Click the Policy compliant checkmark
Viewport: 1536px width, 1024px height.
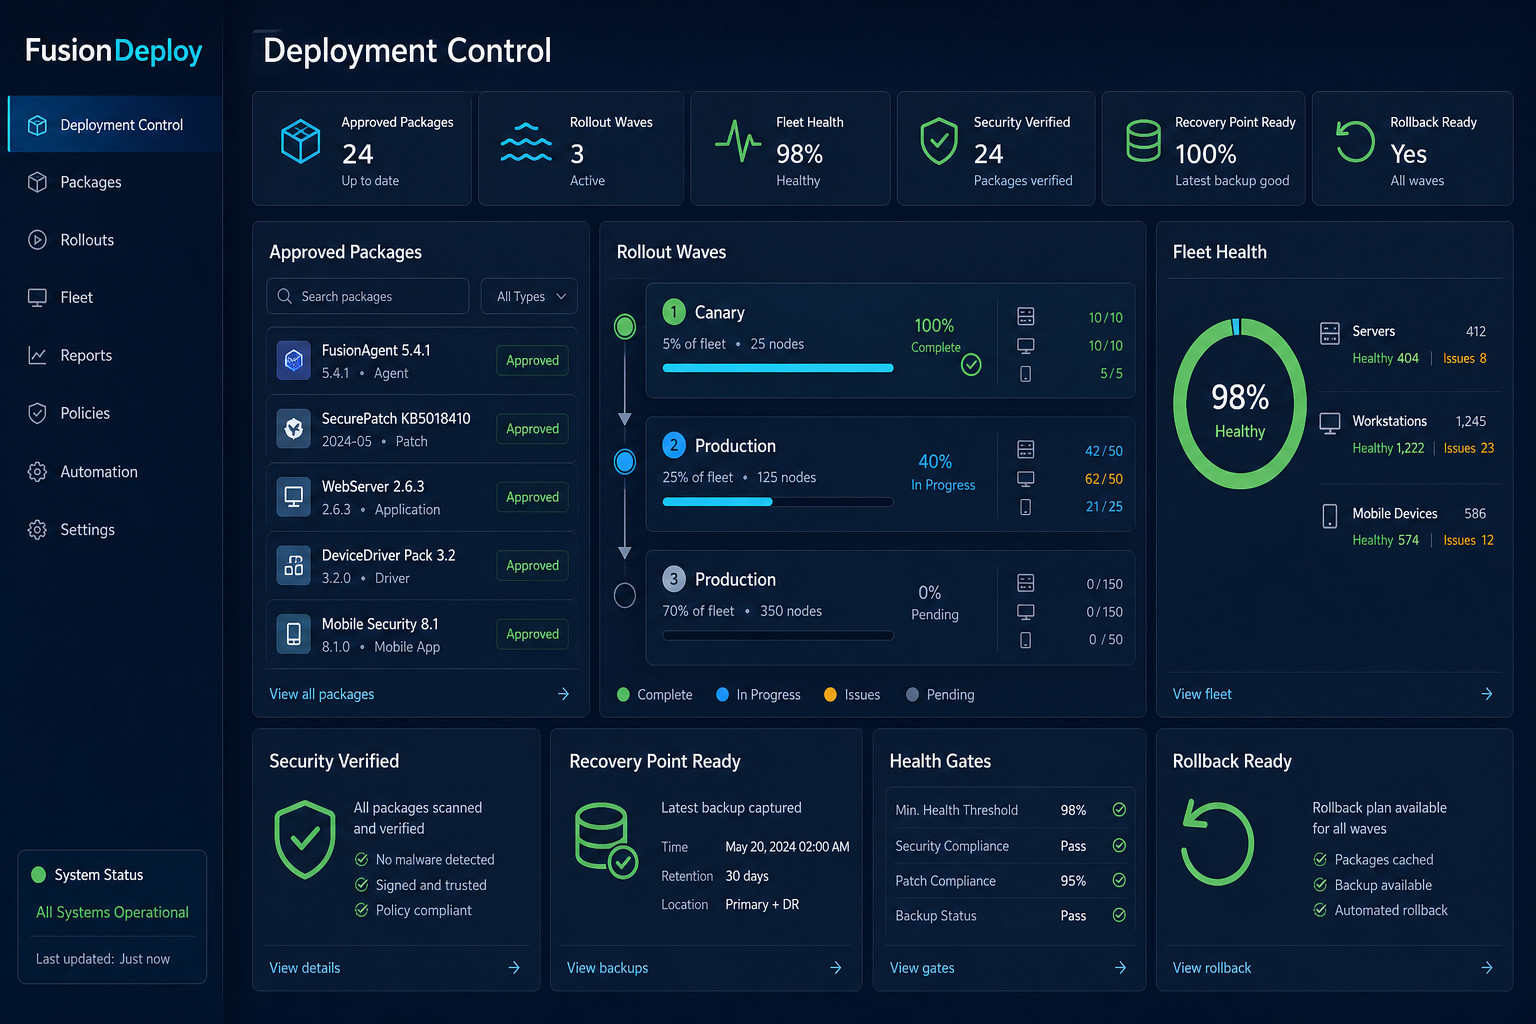[x=362, y=910]
